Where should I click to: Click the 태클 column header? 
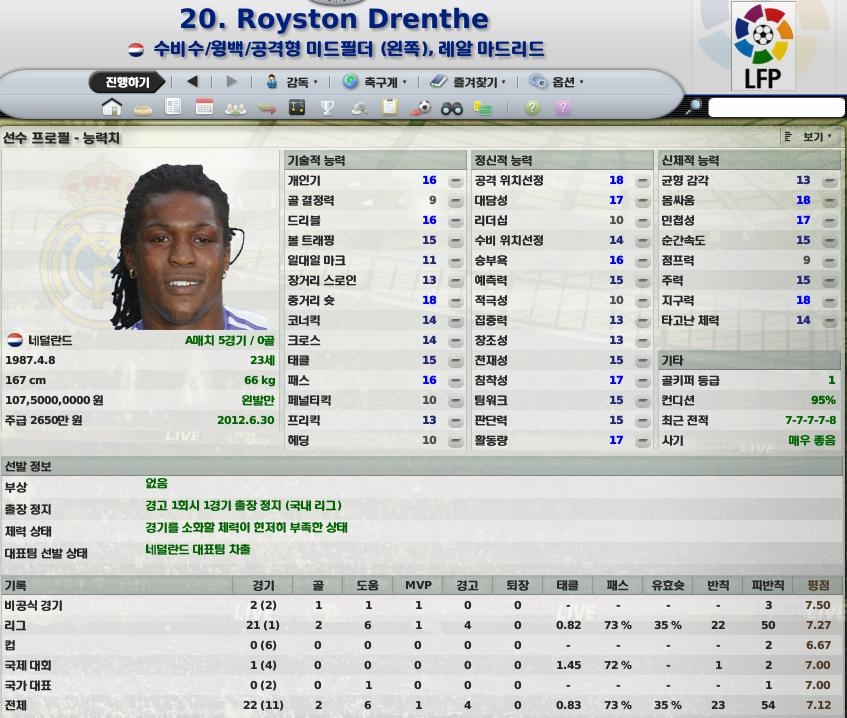tap(568, 585)
